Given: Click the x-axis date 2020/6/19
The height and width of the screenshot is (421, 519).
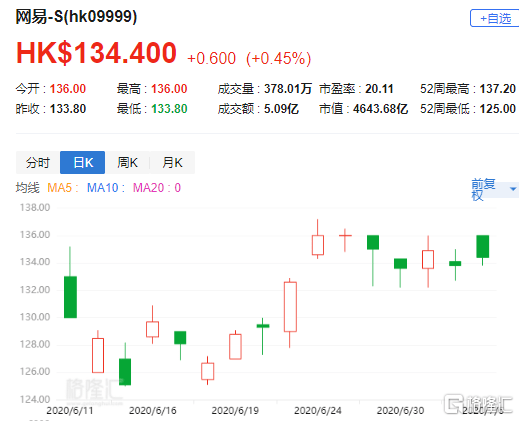Looking at the screenshot, I should pyautogui.click(x=235, y=410).
